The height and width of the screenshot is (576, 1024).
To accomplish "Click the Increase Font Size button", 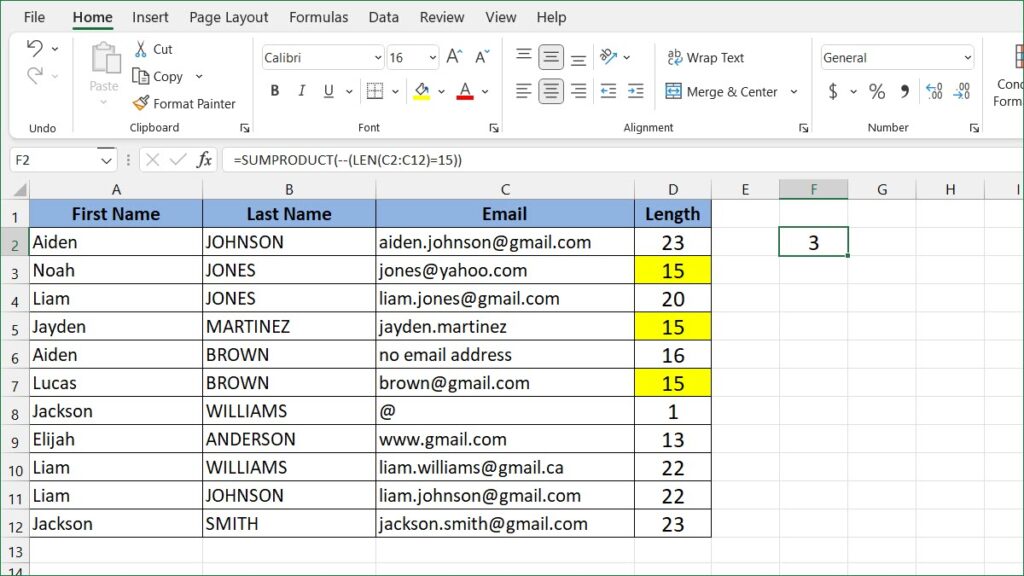I will [x=454, y=55].
